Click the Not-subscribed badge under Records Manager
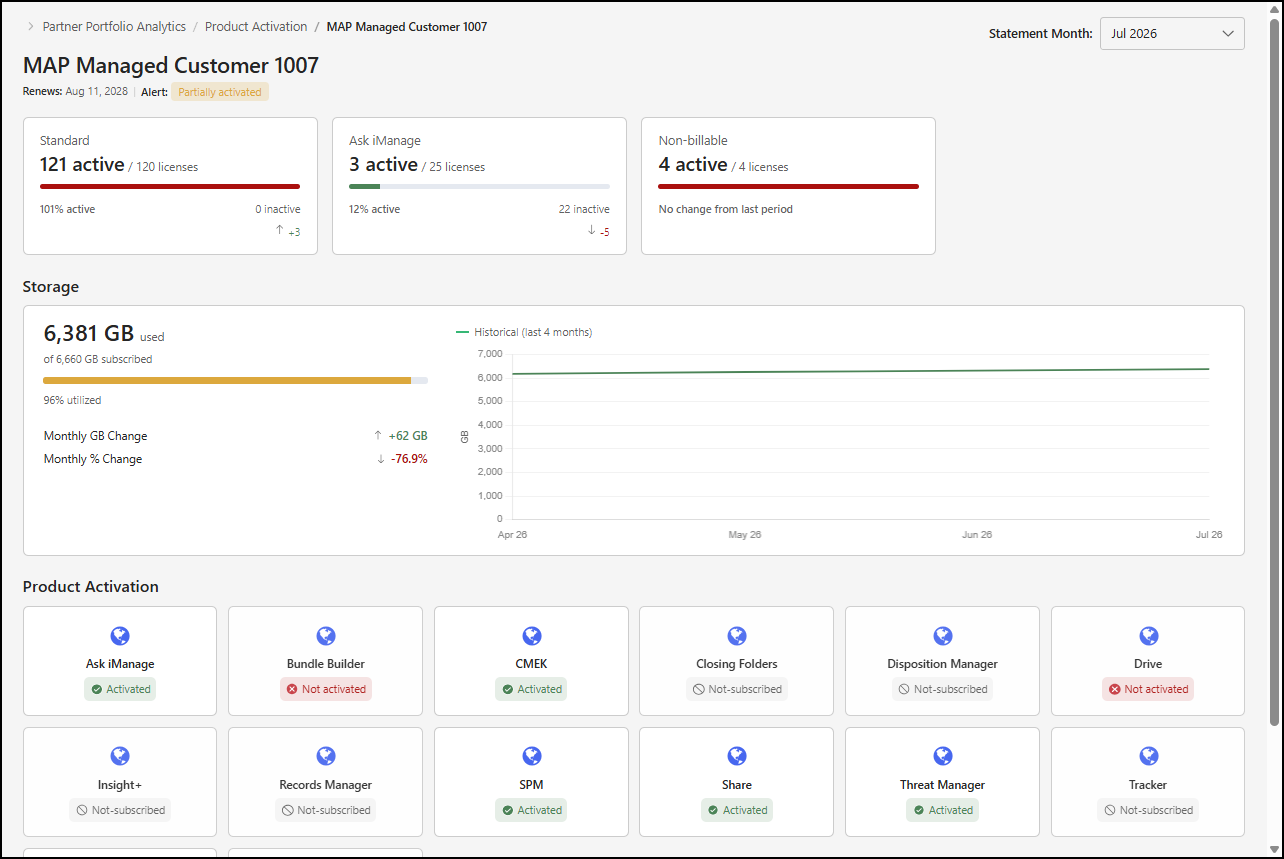This screenshot has height=859, width=1284. click(x=325, y=810)
